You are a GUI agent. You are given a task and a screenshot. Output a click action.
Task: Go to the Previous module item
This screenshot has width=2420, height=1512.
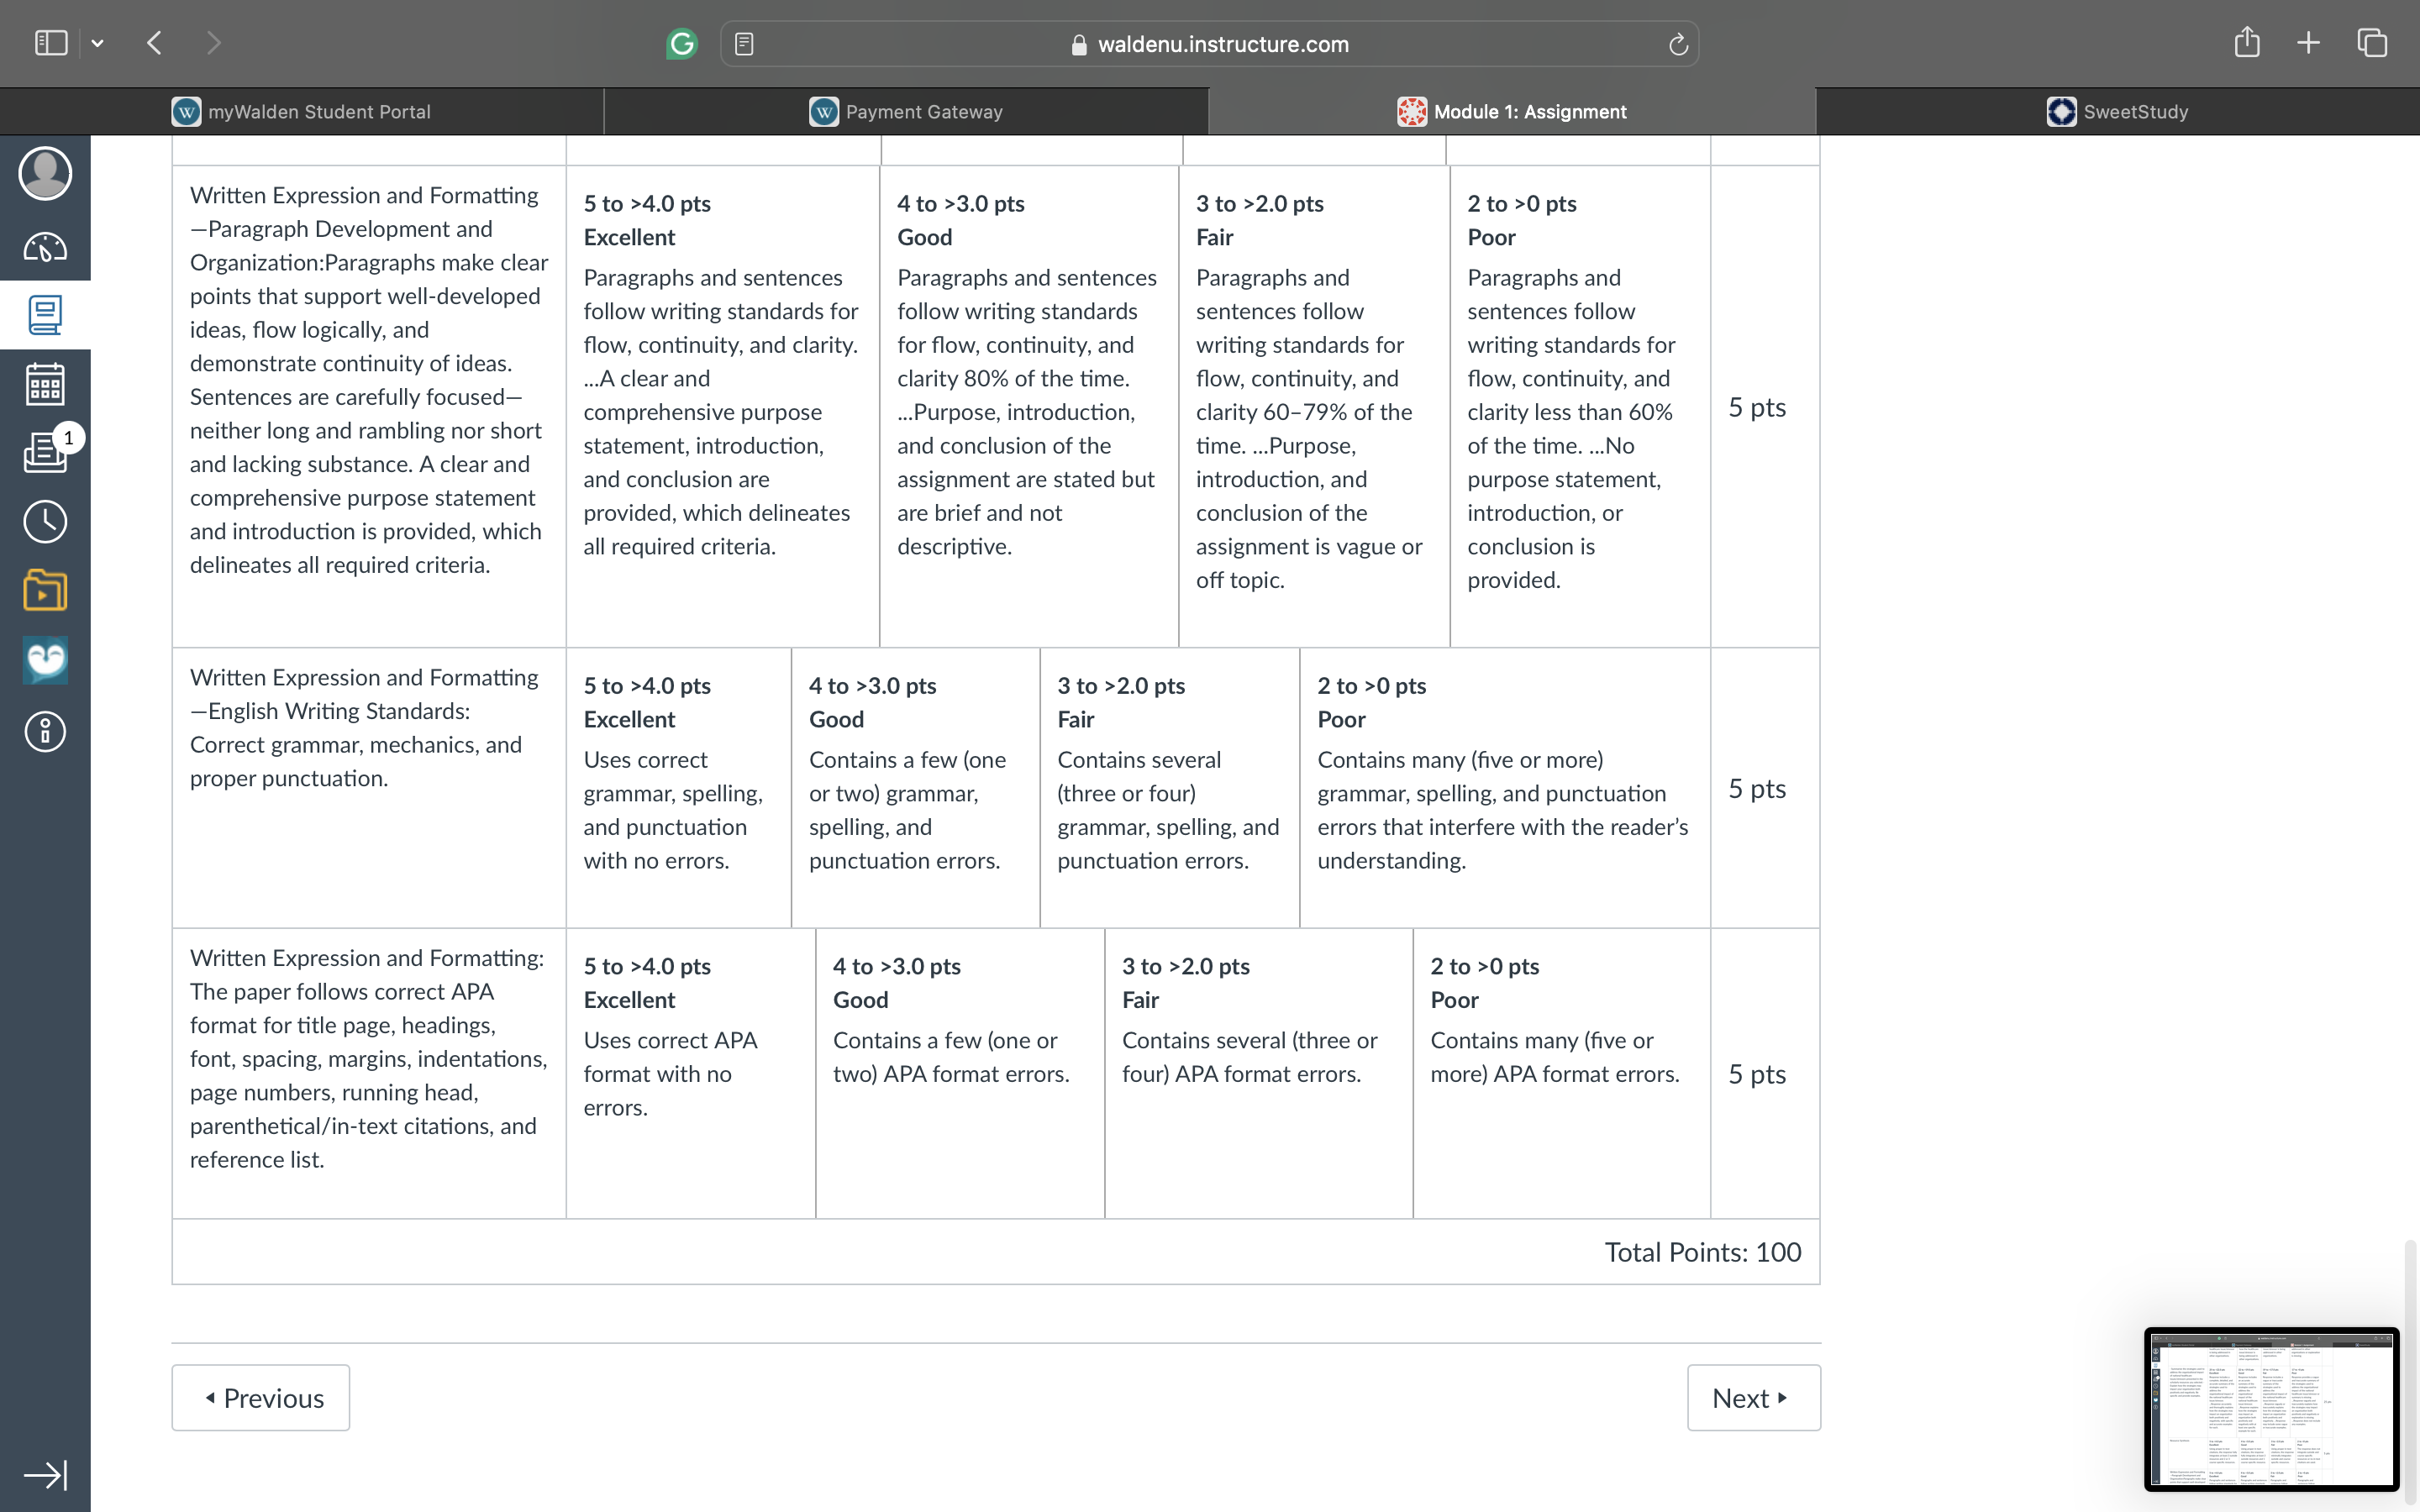pyautogui.click(x=261, y=1397)
